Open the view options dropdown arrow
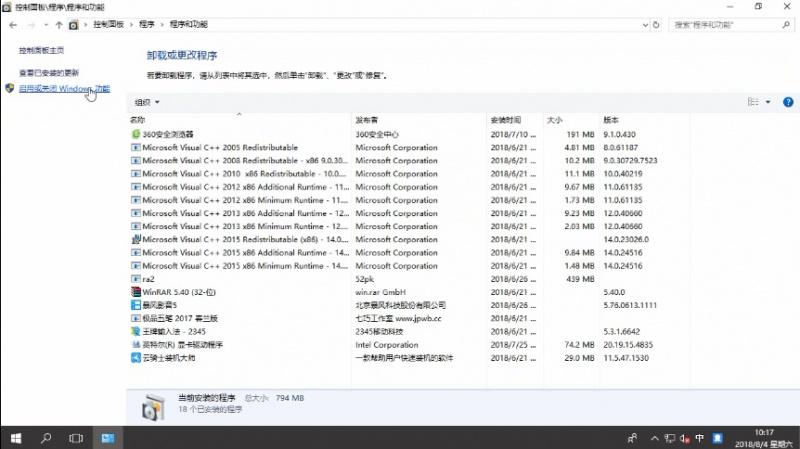This screenshot has height=449, width=800. click(768, 102)
